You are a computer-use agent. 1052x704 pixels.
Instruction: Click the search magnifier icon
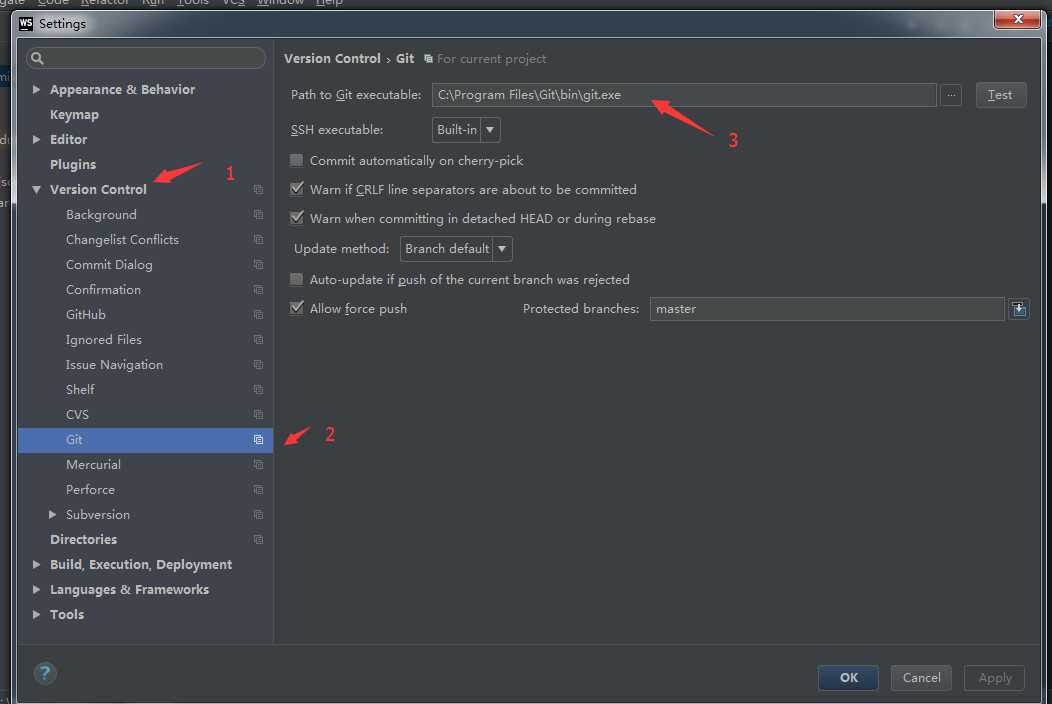point(38,58)
